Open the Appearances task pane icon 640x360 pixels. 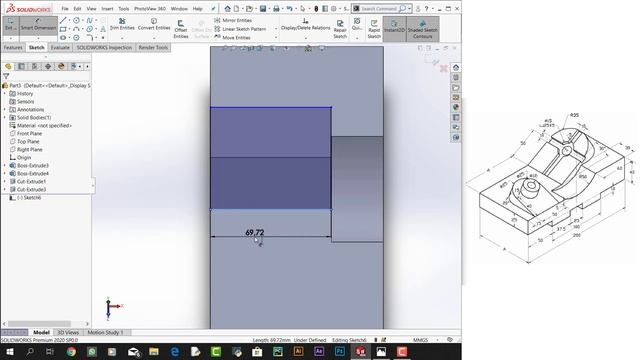coord(456,107)
